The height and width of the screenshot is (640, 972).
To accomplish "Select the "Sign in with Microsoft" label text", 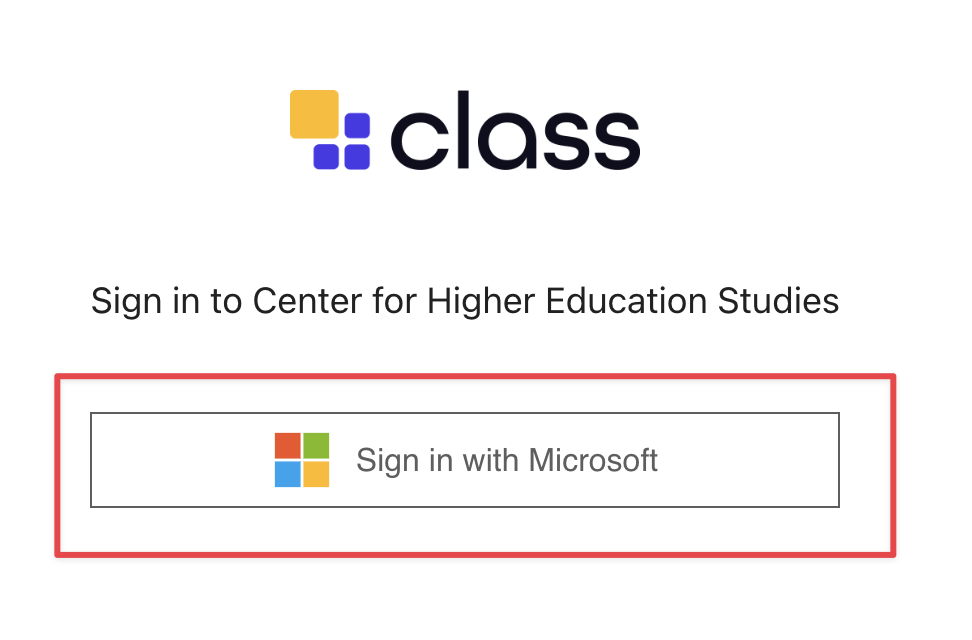I will (507, 461).
